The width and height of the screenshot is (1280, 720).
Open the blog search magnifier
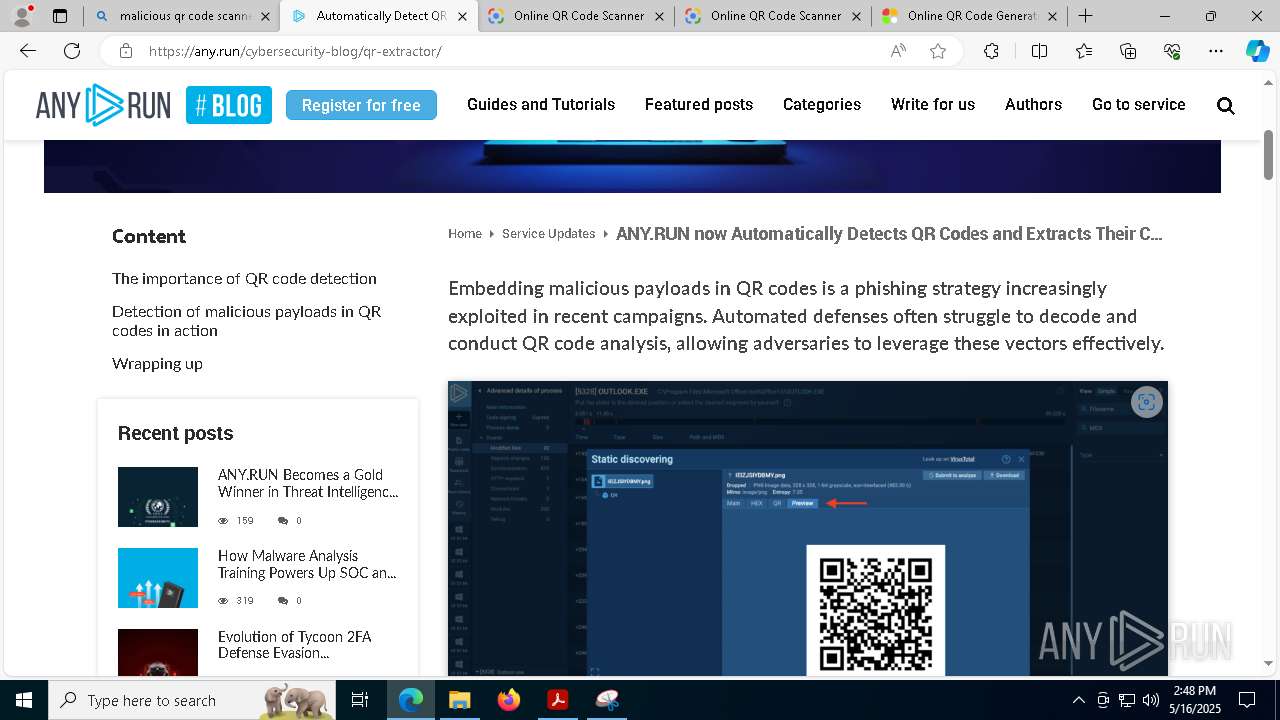(x=1226, y=105)
